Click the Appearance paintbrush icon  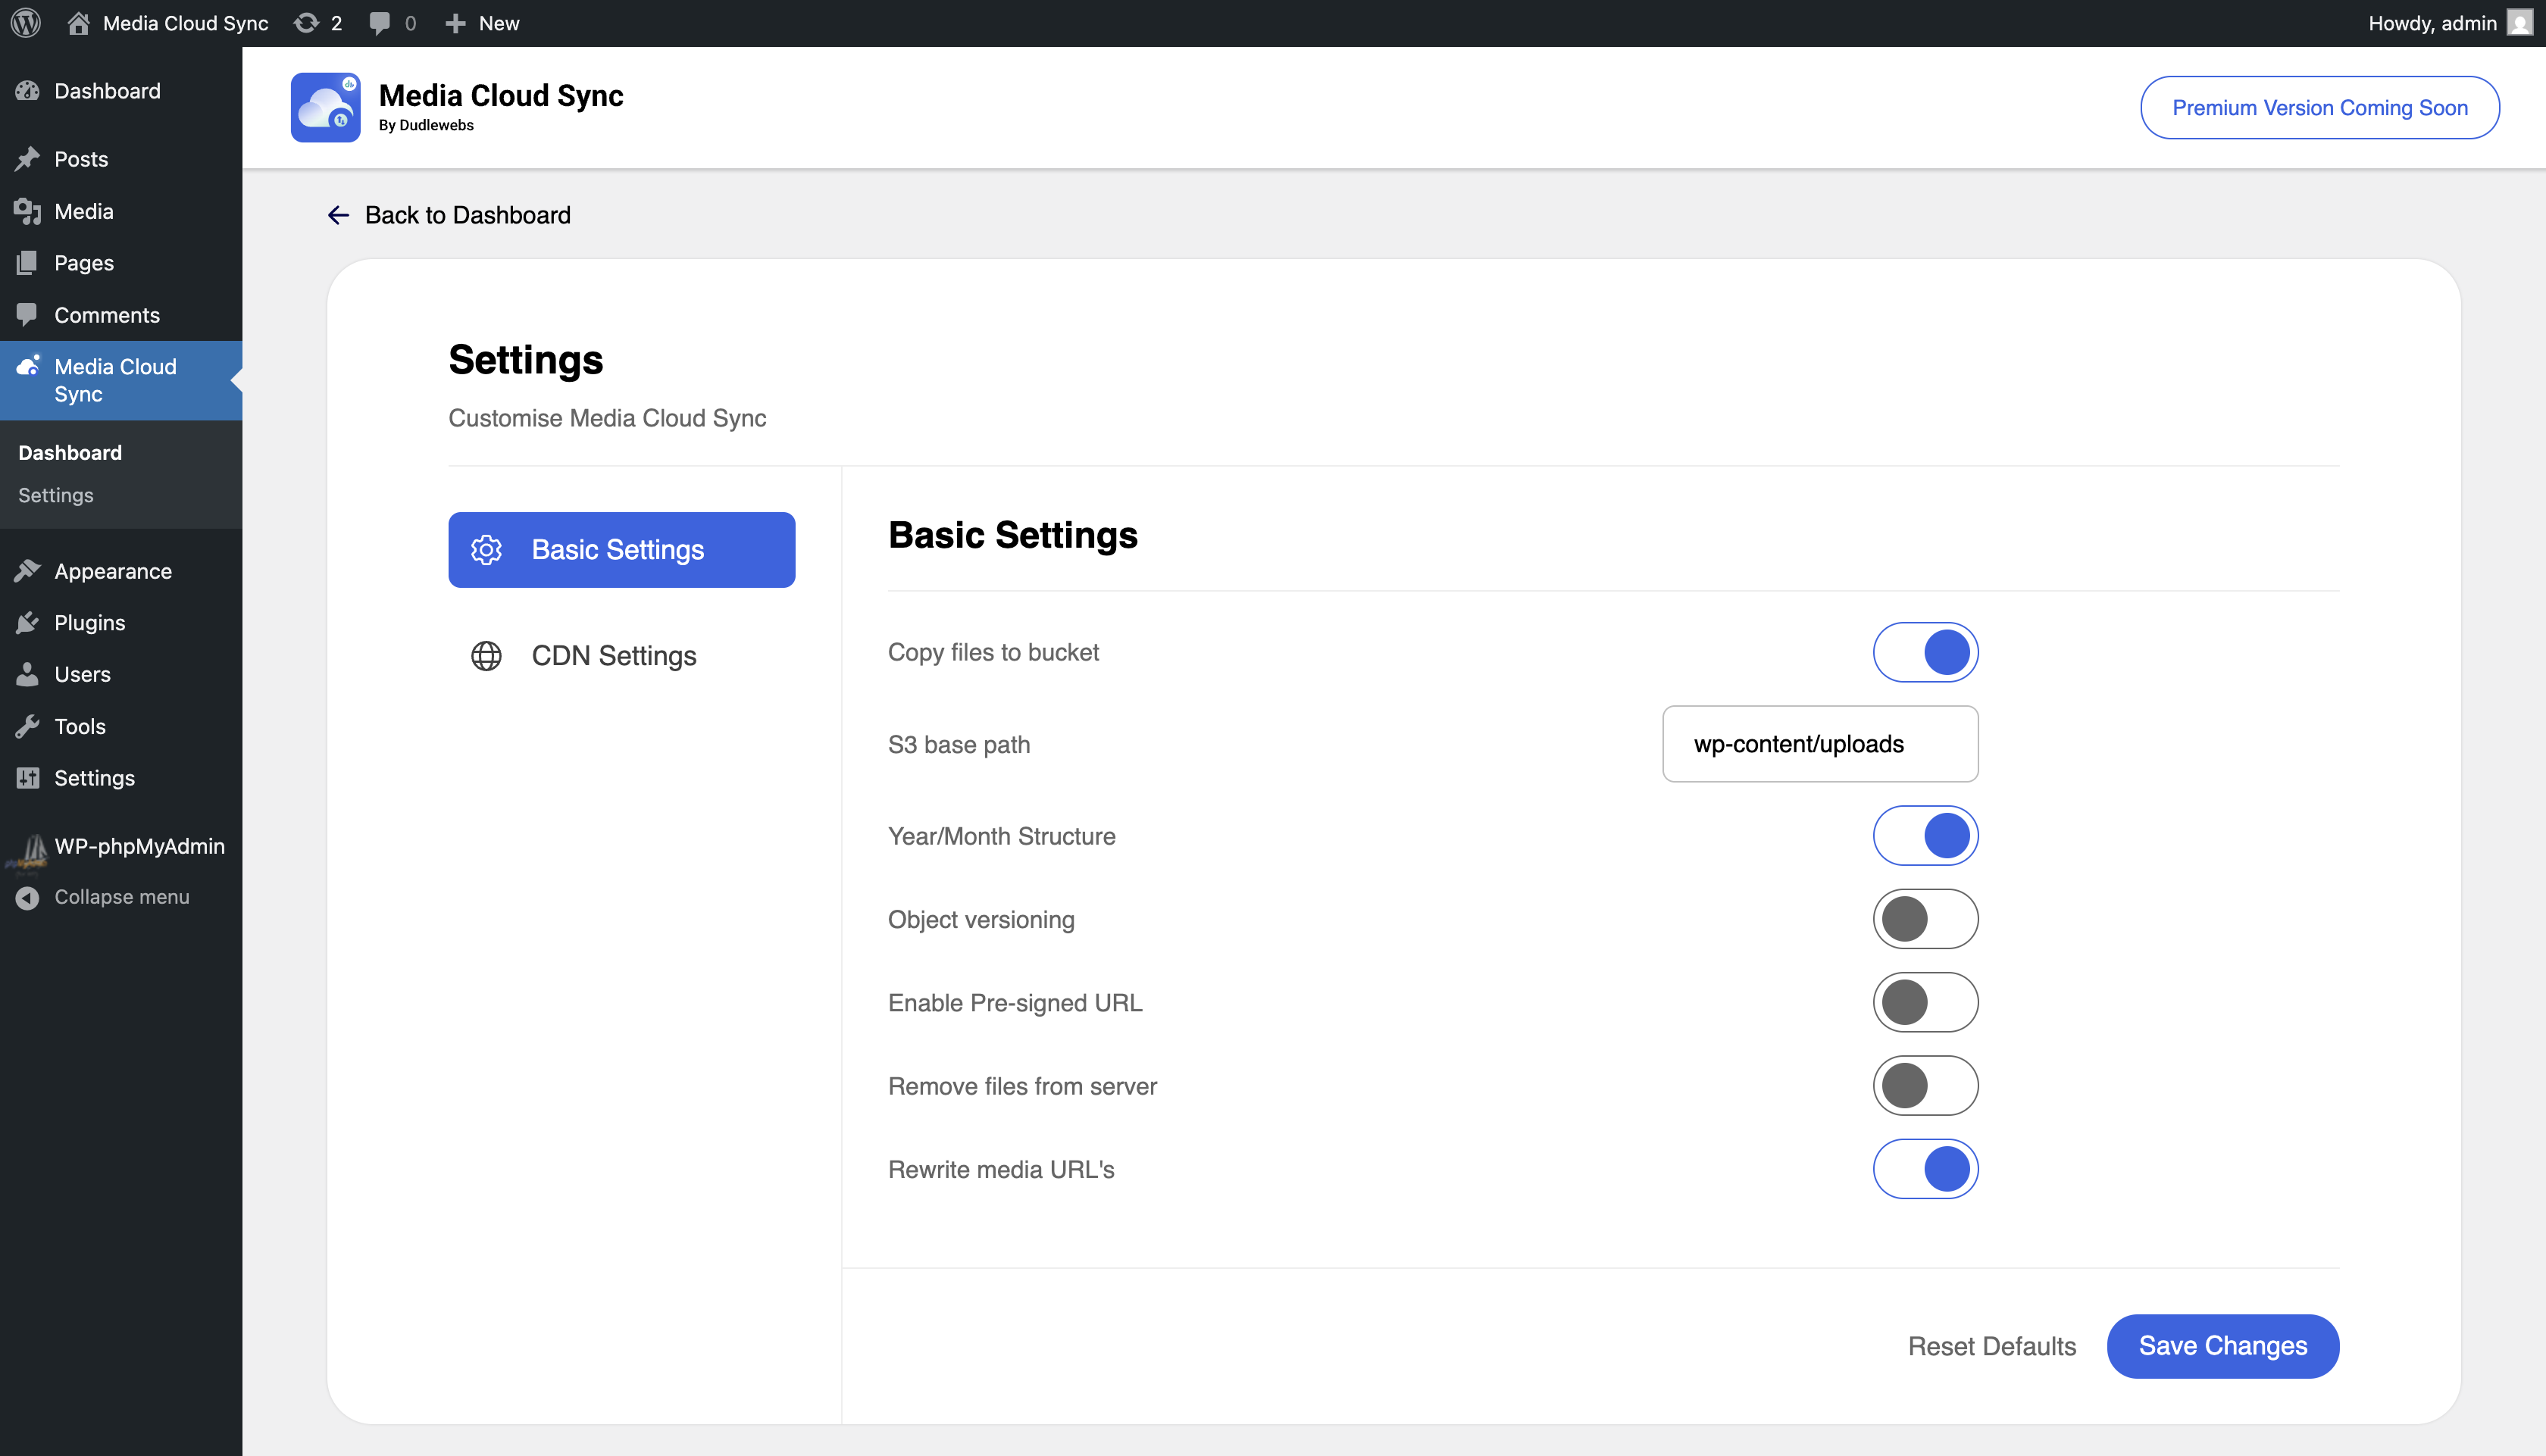tap(27, 571)
